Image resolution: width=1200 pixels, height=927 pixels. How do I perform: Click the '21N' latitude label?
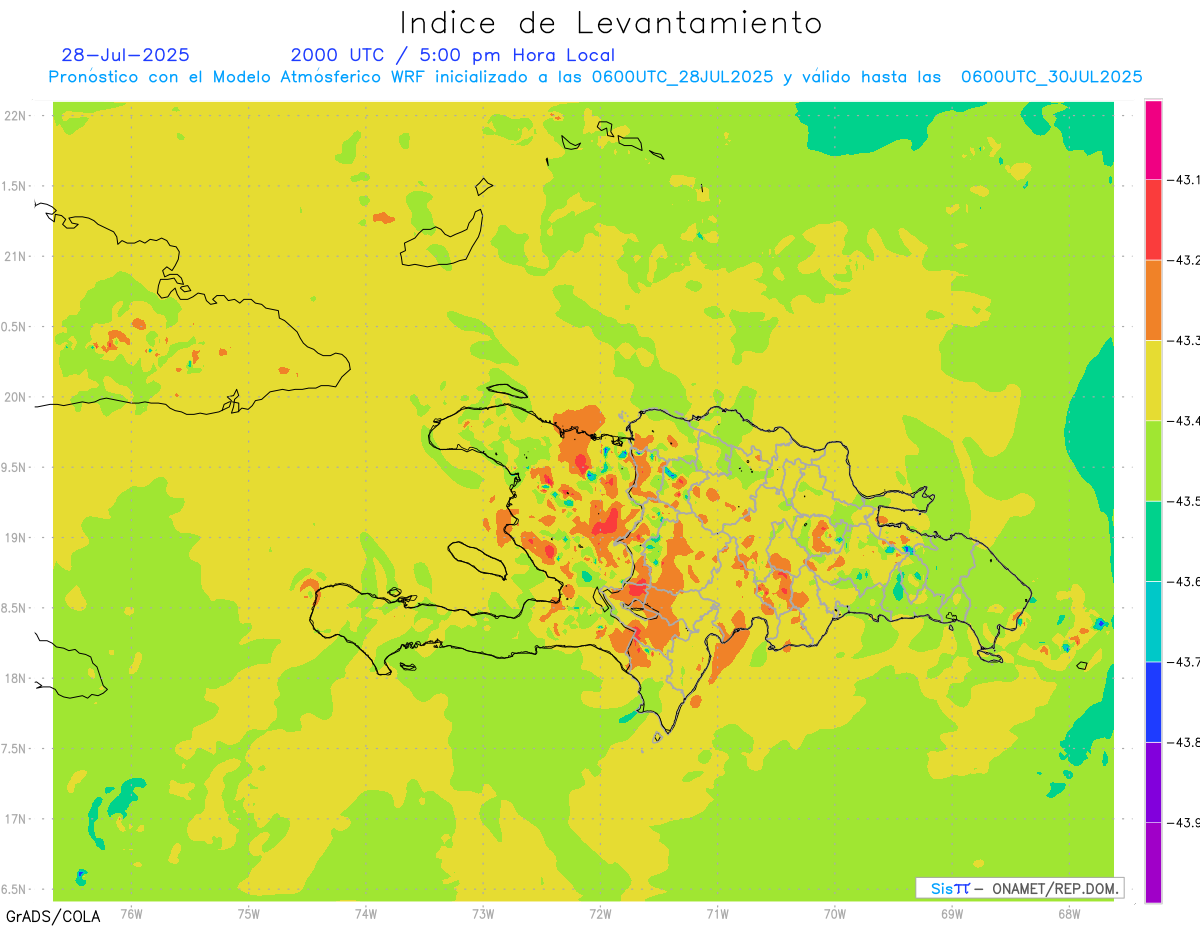pyautogui.click(x=16, y=256)
